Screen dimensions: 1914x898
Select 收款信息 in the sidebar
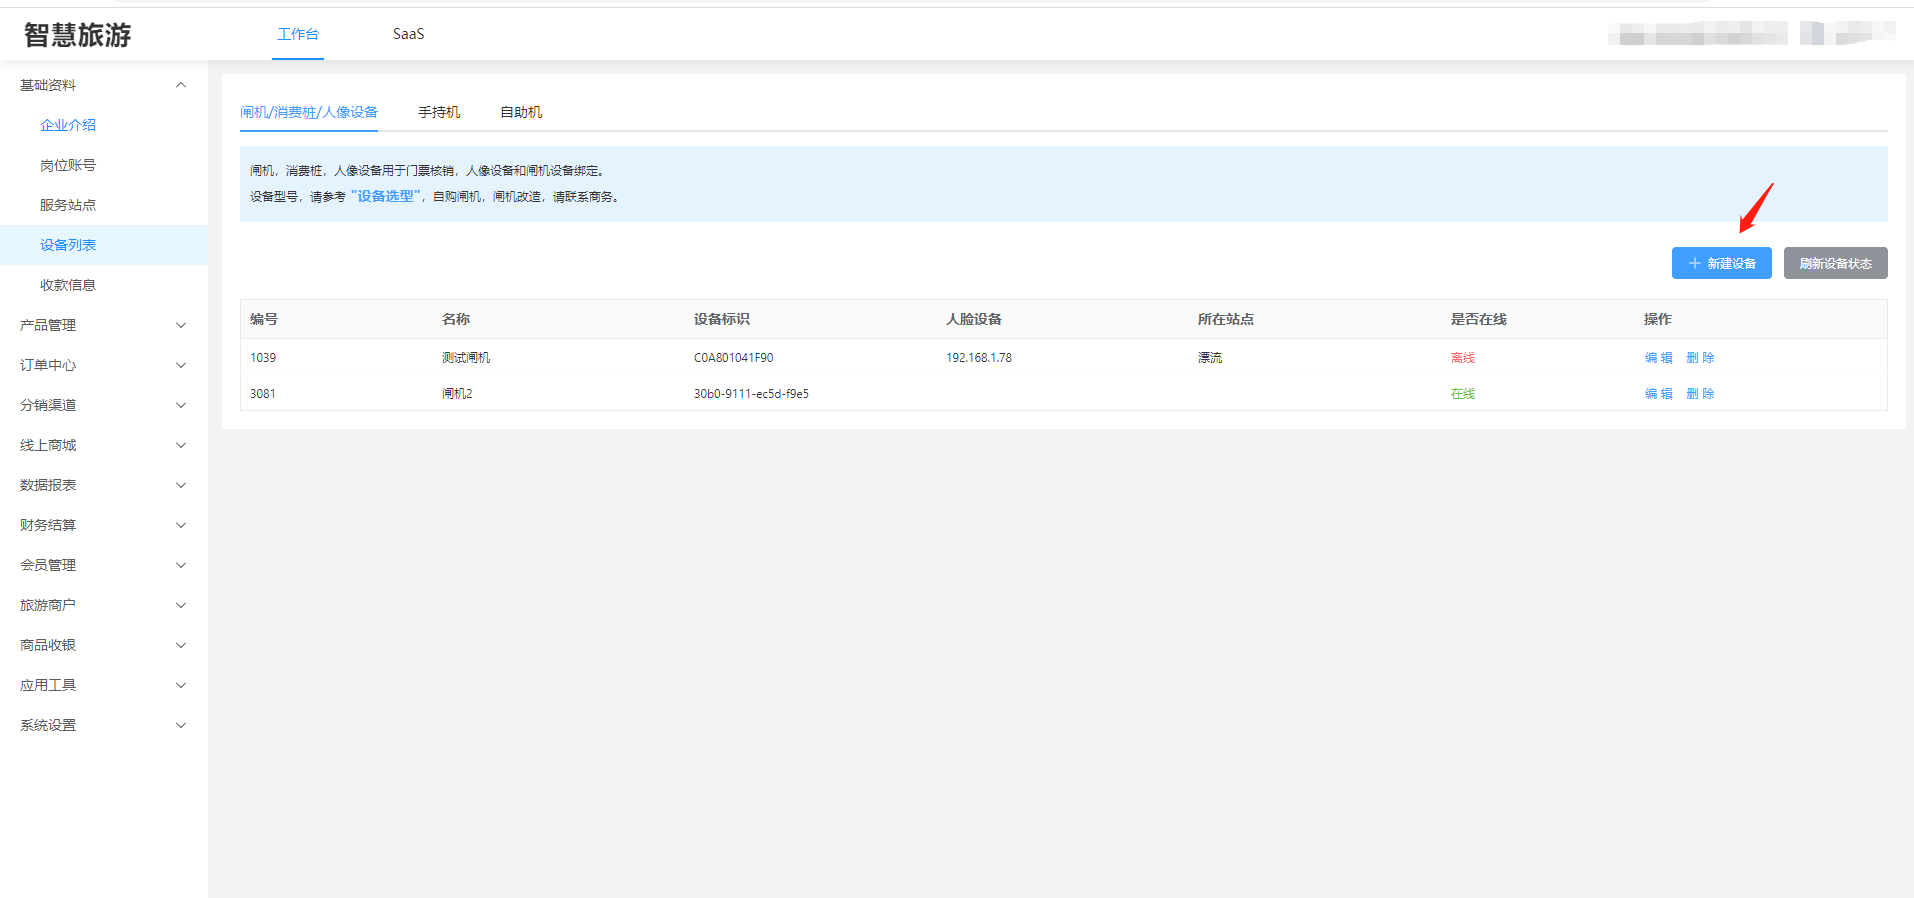point(68,285)
